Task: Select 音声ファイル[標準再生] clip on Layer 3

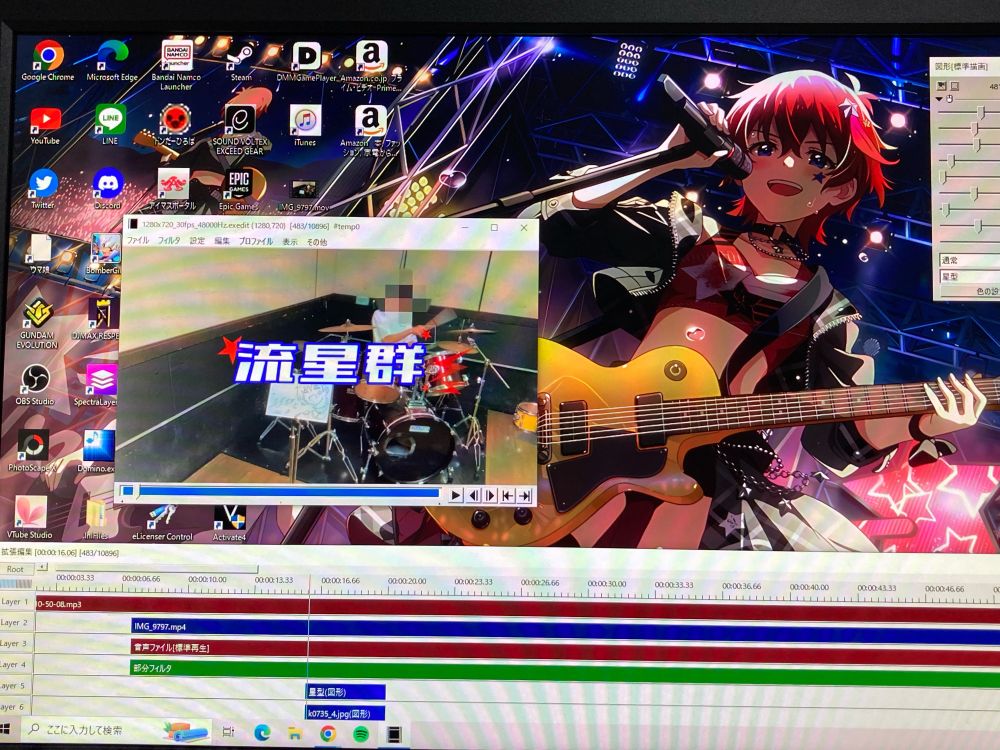Action: tap(566, 651)
